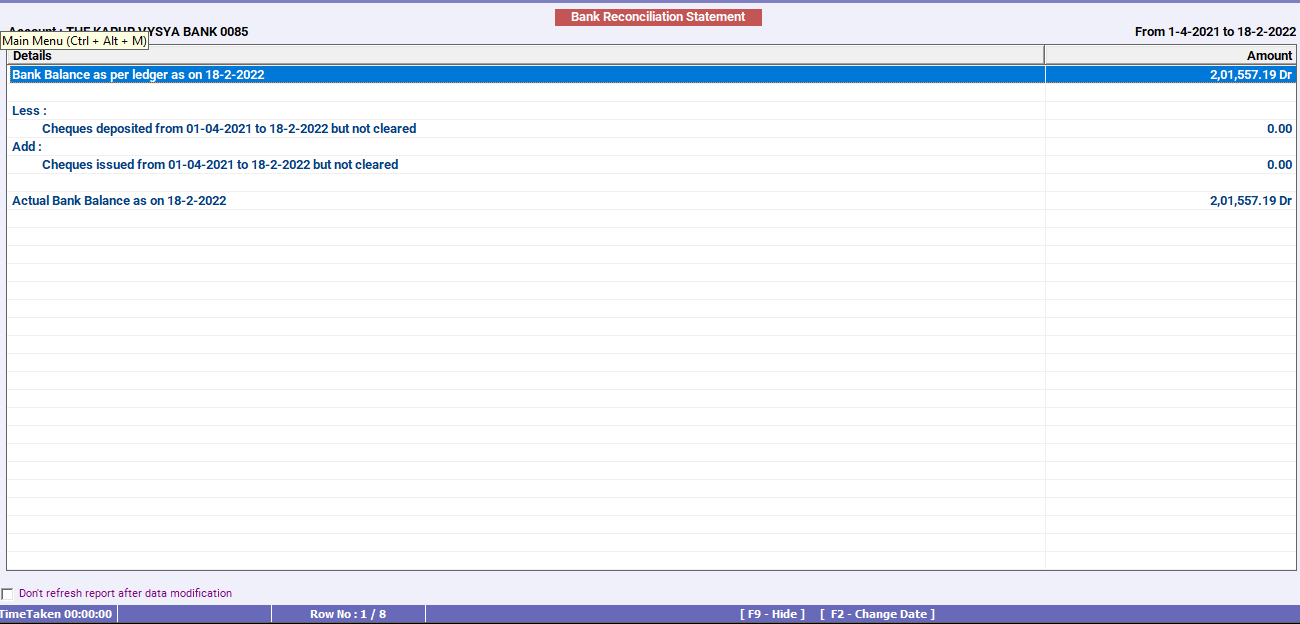The width and height of the screenshot is (1300, 624).
Task: Select the 0.00 amount for issued cheques
Action: tap(1281, 164)
